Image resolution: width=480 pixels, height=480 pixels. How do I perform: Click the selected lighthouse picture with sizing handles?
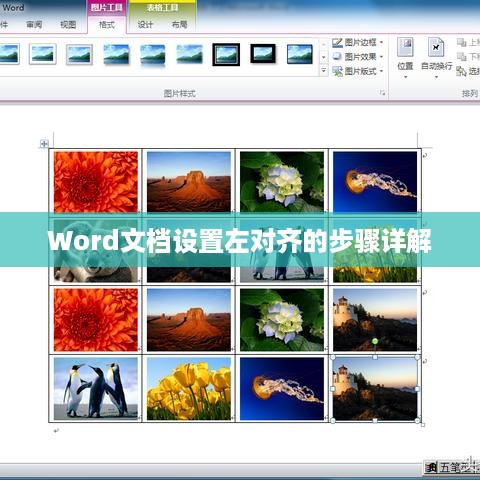[375, 389]
